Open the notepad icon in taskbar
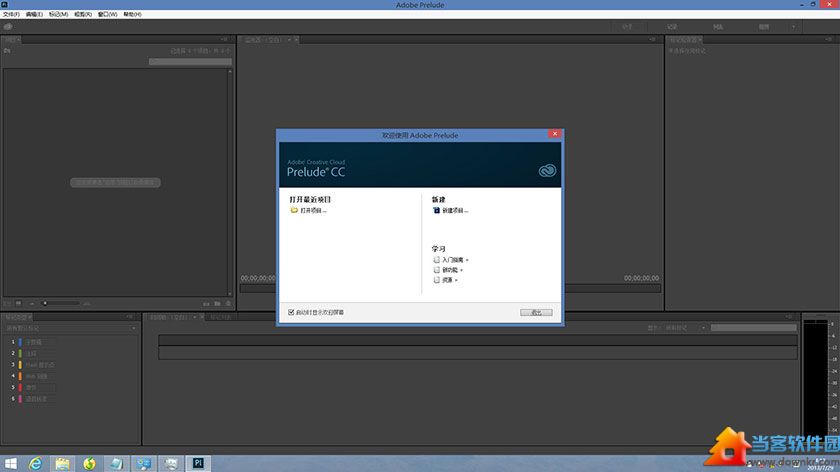The height and width of the screenshot is (472, 840). (x=117, y=463)
